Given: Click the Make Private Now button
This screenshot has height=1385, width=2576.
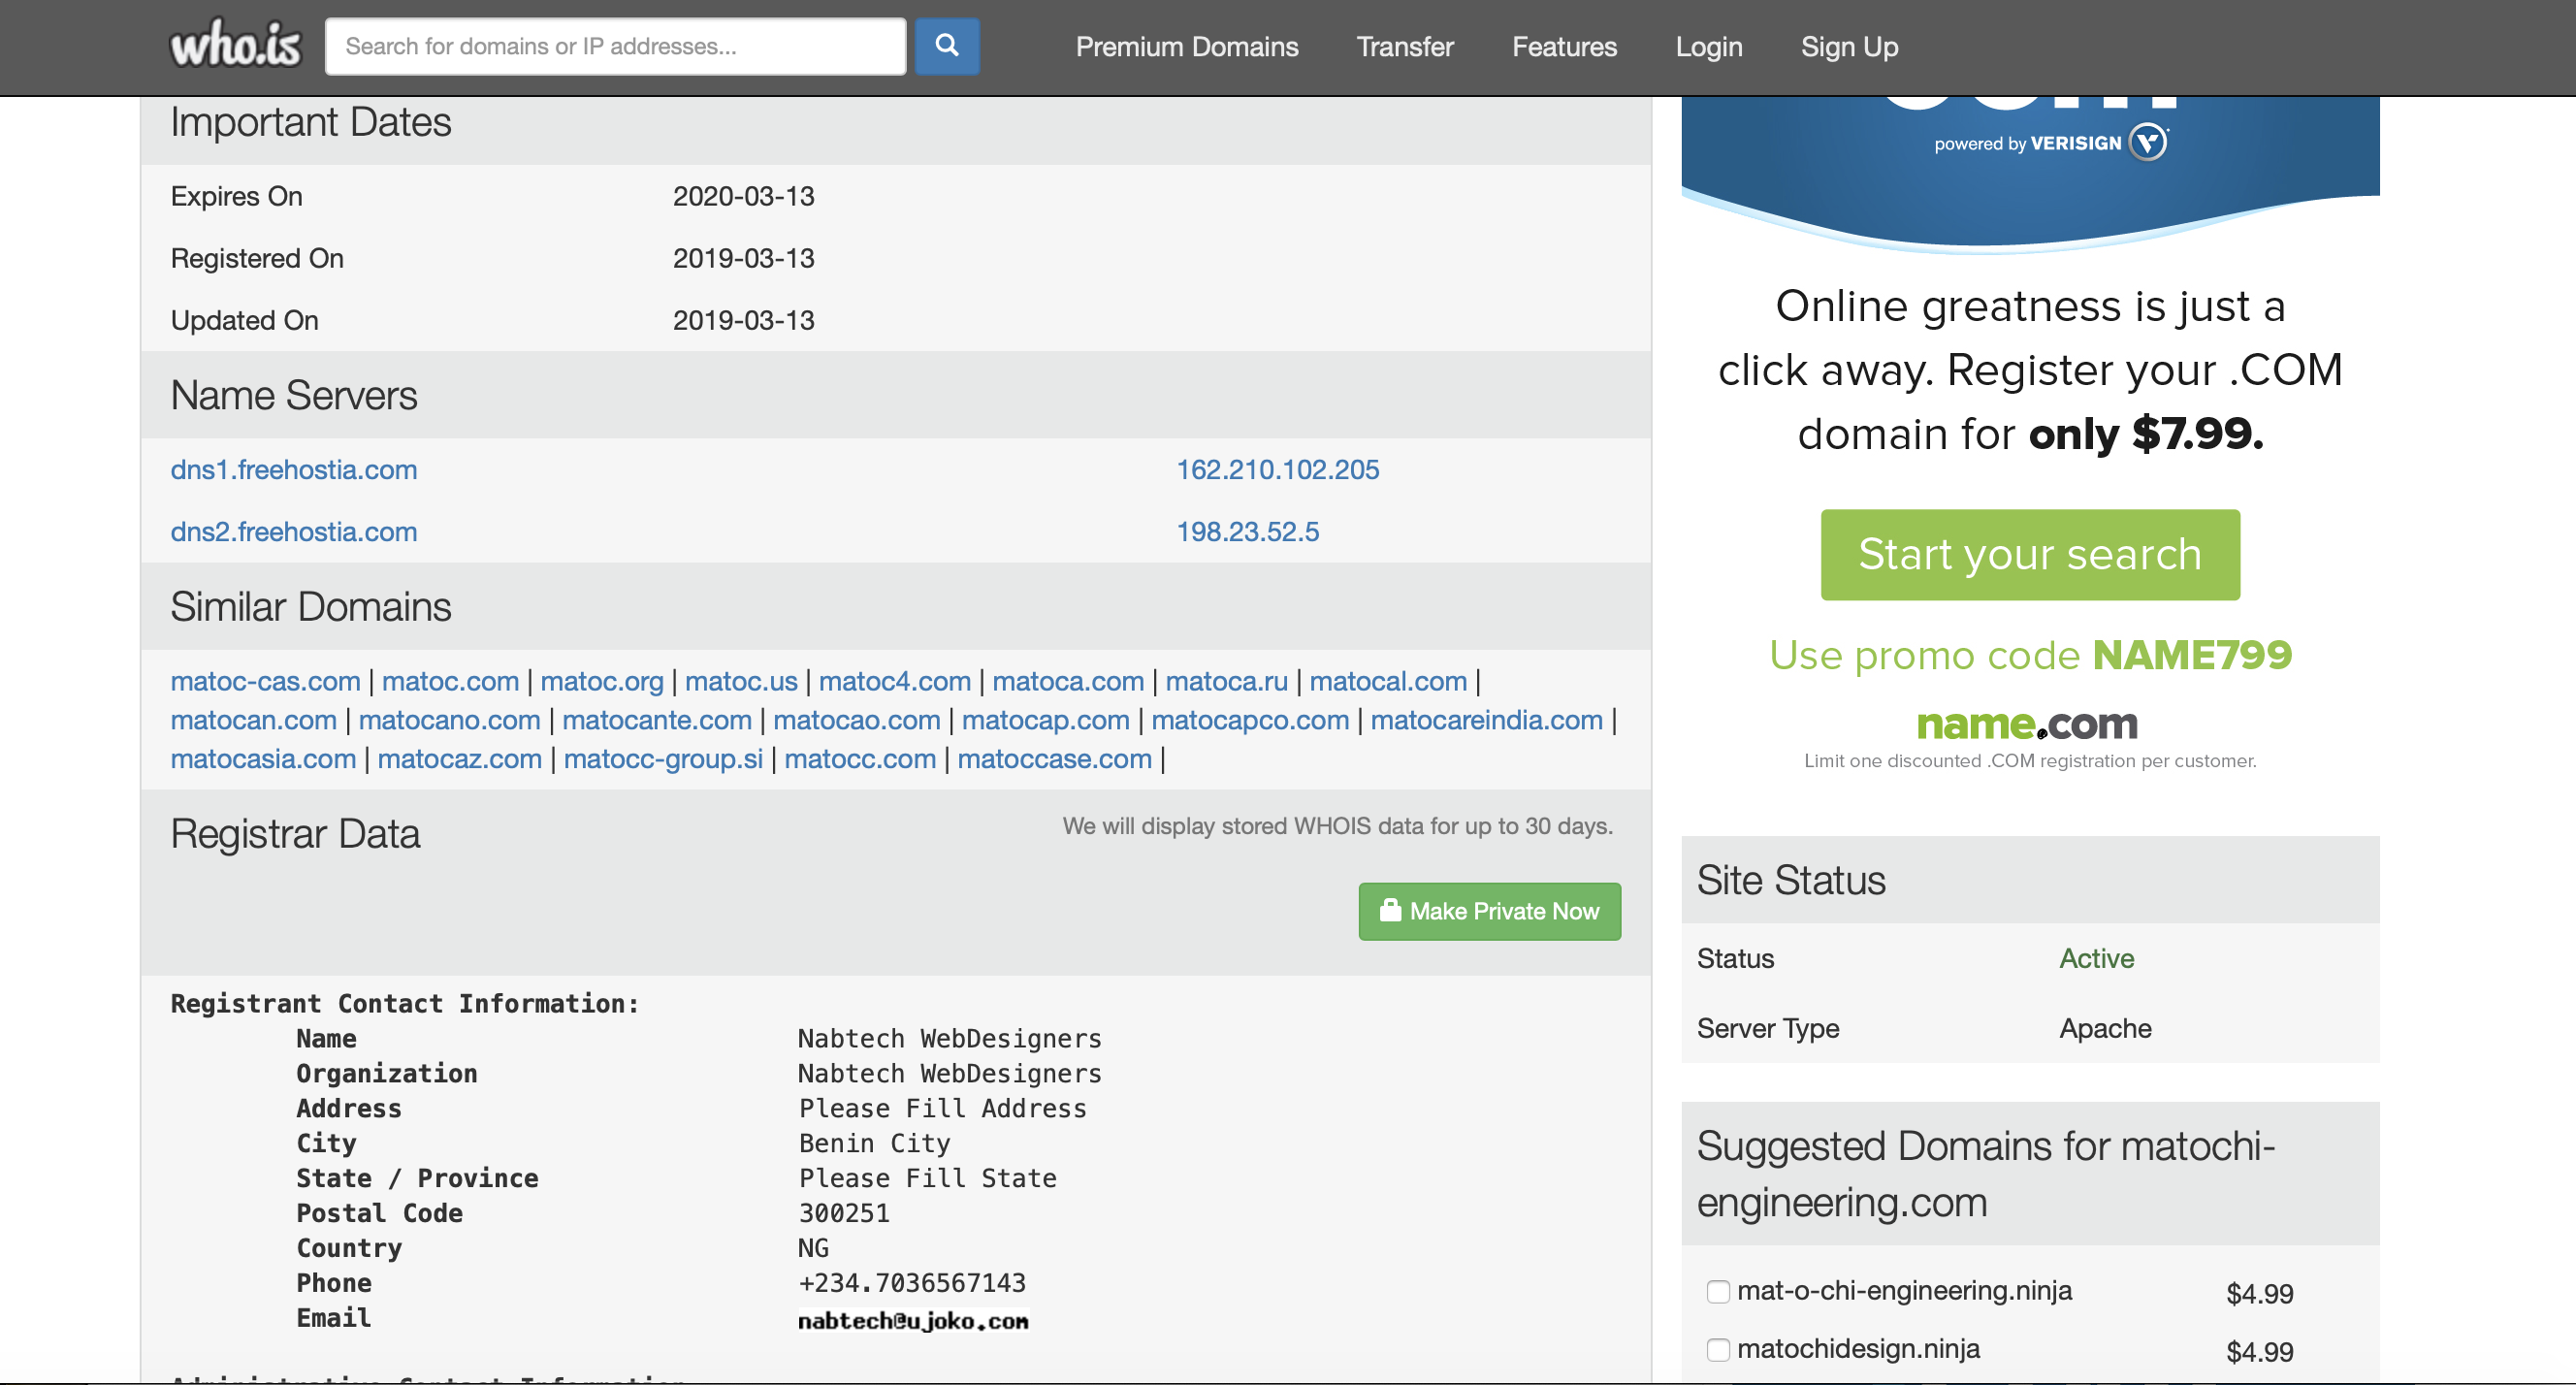Looking at the screenshot, I should pyautogui.click(x=1489, y=911).
